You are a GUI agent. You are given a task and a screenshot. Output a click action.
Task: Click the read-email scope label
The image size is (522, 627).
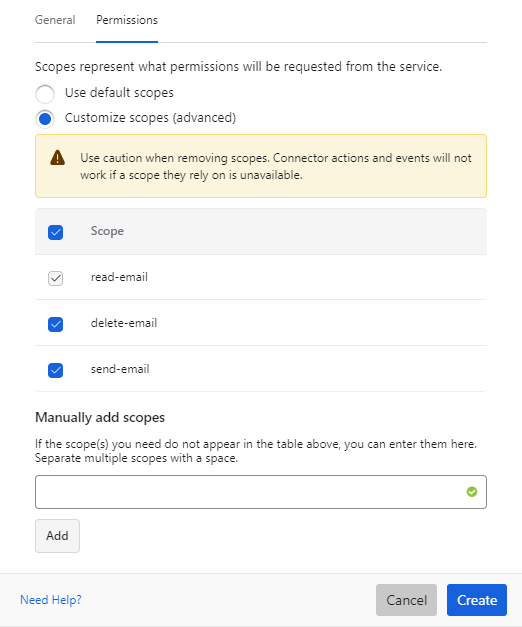[x=119, y=277]
